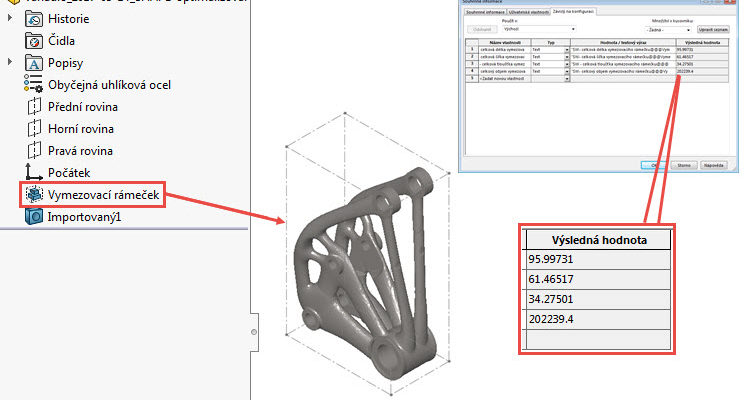Click the material icon for Obyčejná uhlíková ocel

click(x=33, y=84)
